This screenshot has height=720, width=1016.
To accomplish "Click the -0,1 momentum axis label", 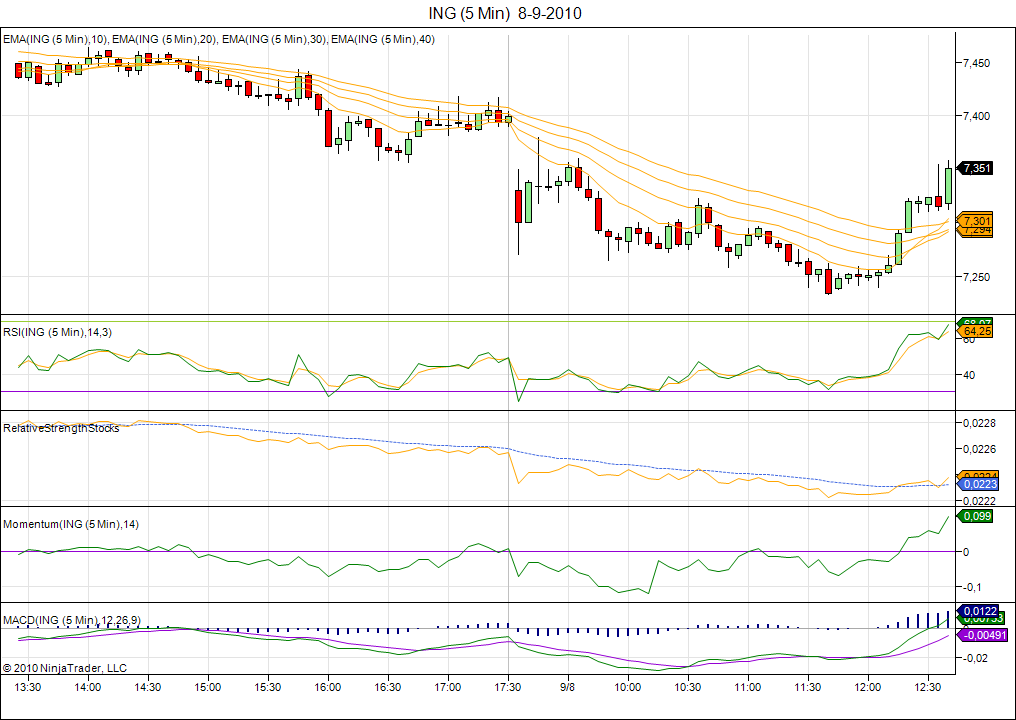I will click(974, 587).
